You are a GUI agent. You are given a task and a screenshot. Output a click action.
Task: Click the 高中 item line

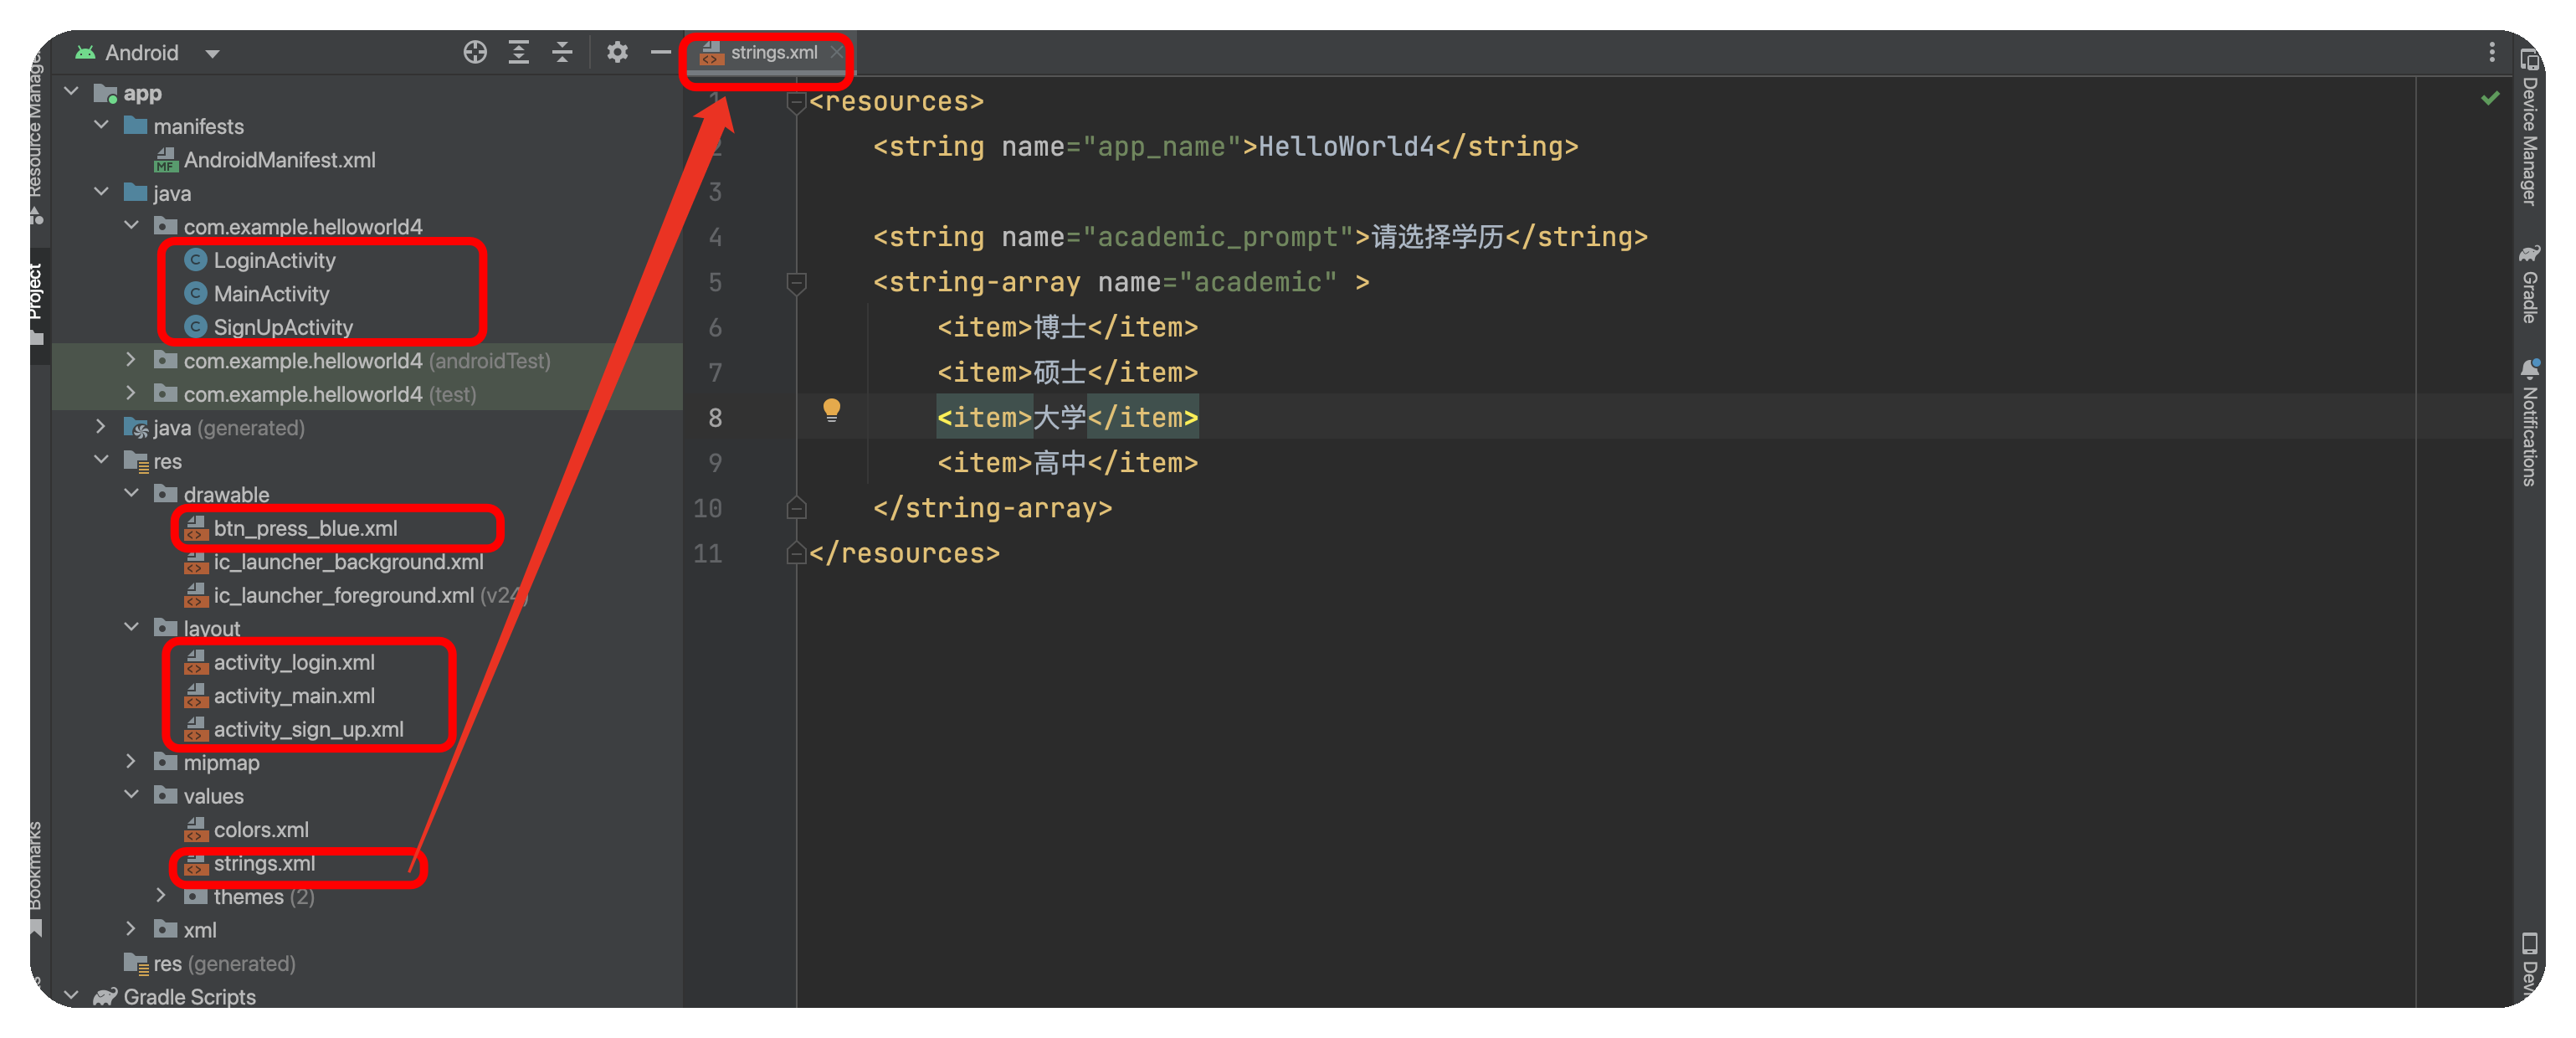click(x=1067, y=463)
